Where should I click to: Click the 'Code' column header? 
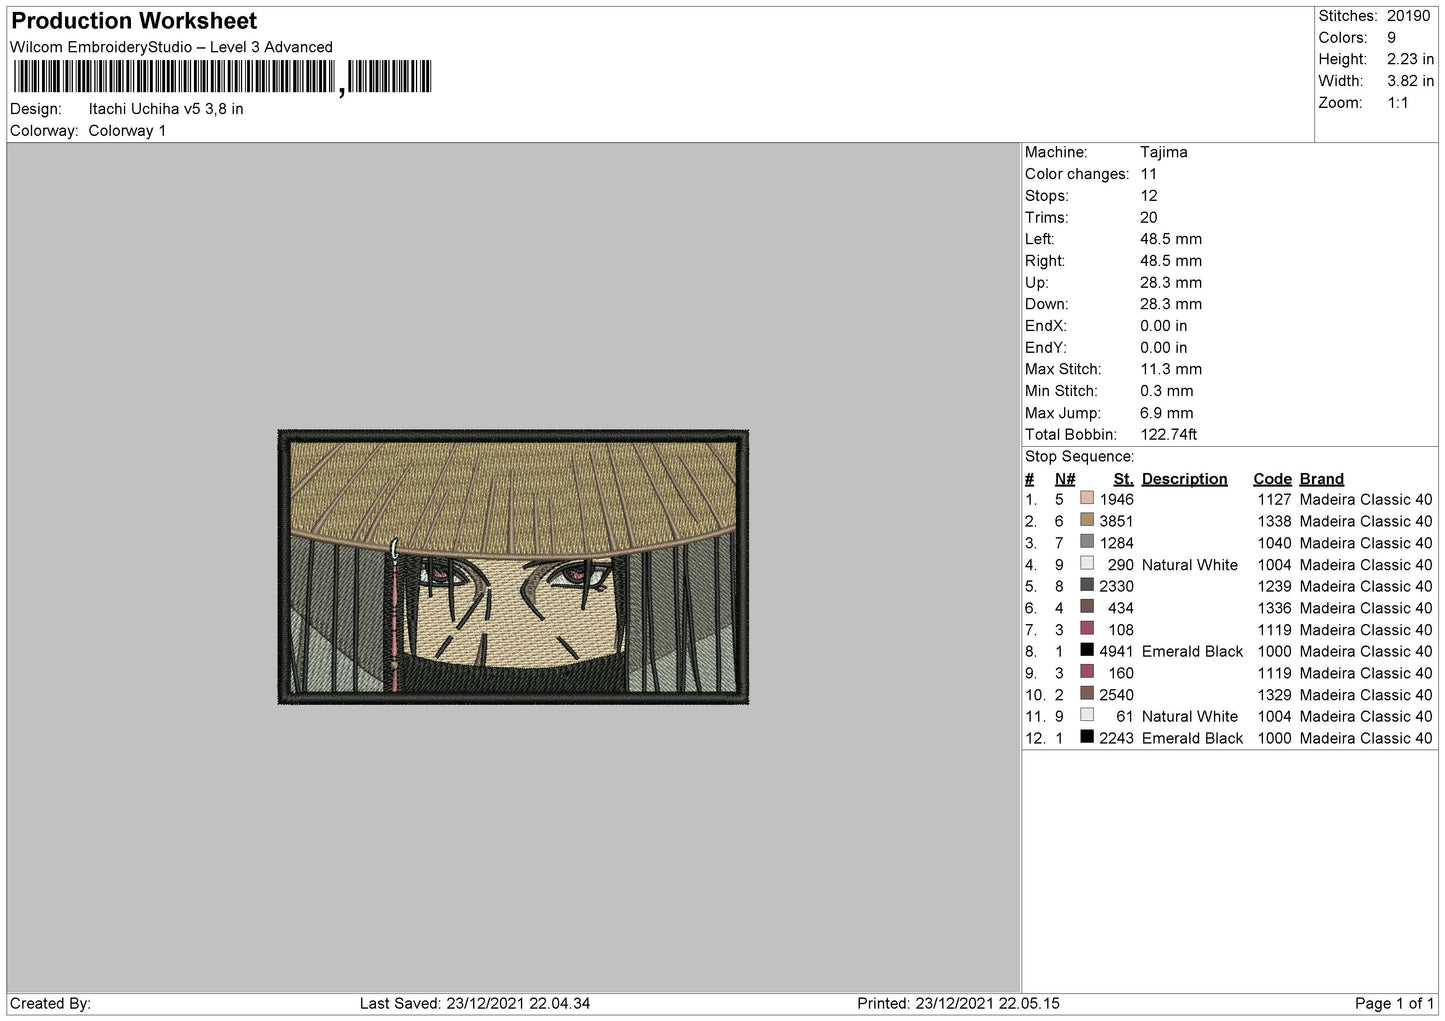pos(1272,479)
